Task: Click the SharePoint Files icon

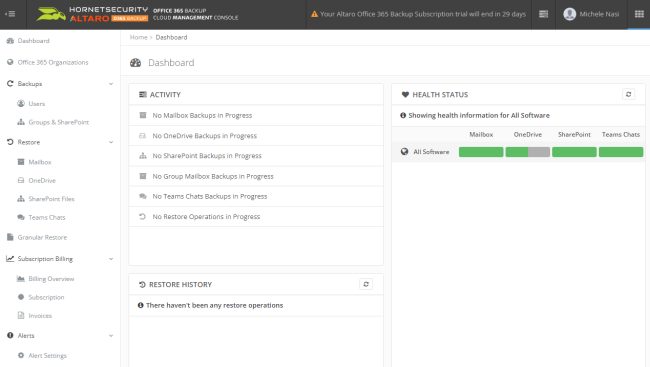Action: (21, 199)
